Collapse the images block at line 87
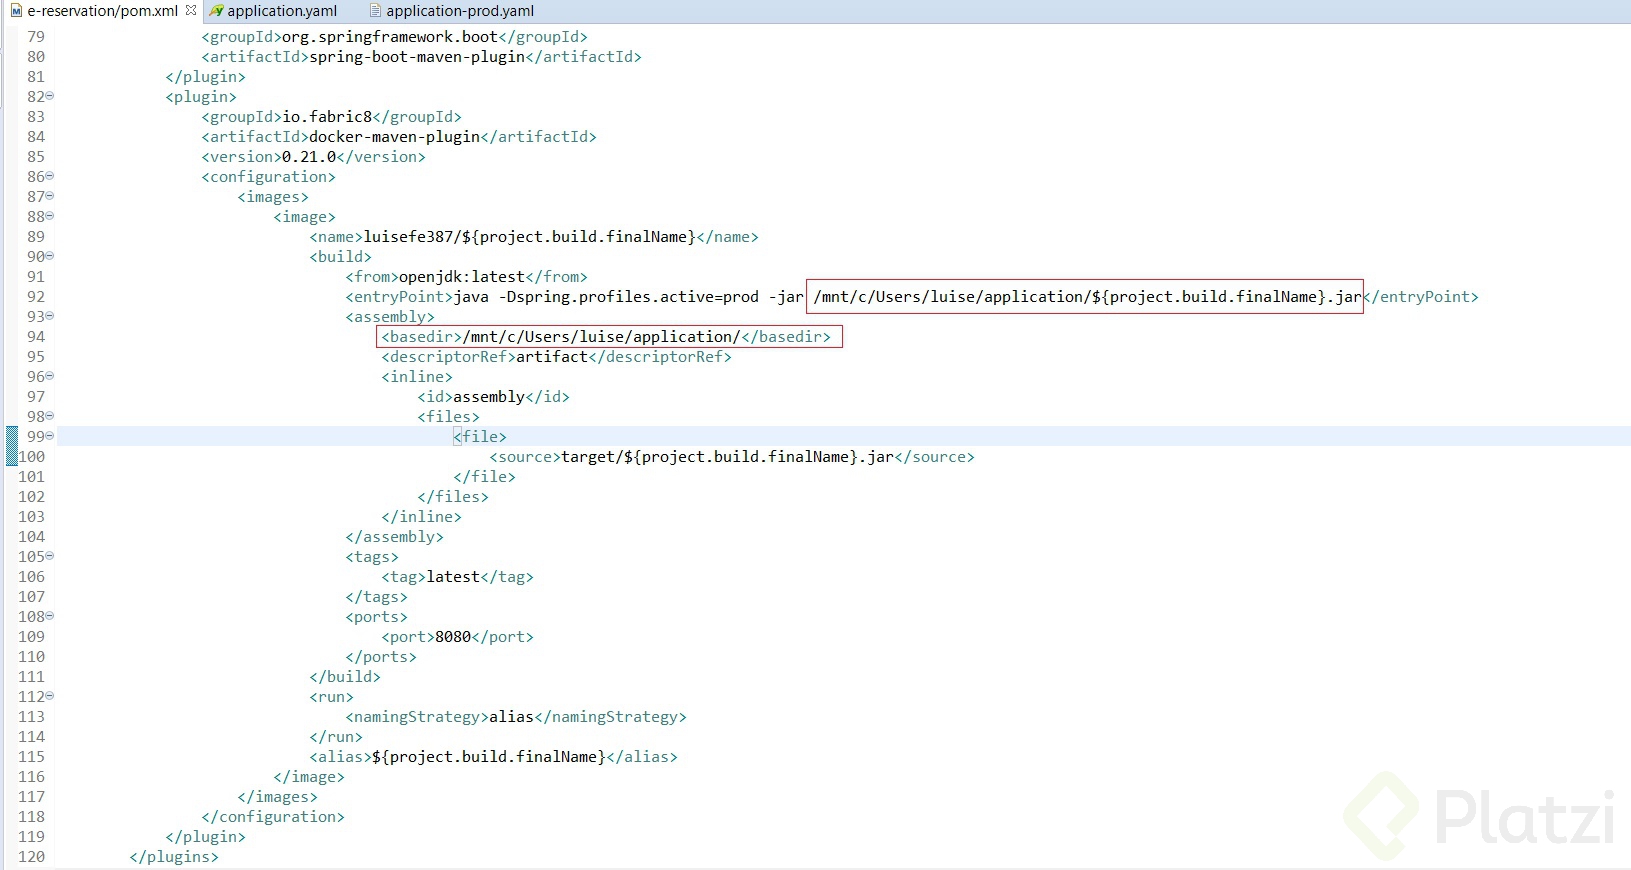 pyautogui.click(x=50, y=196)
